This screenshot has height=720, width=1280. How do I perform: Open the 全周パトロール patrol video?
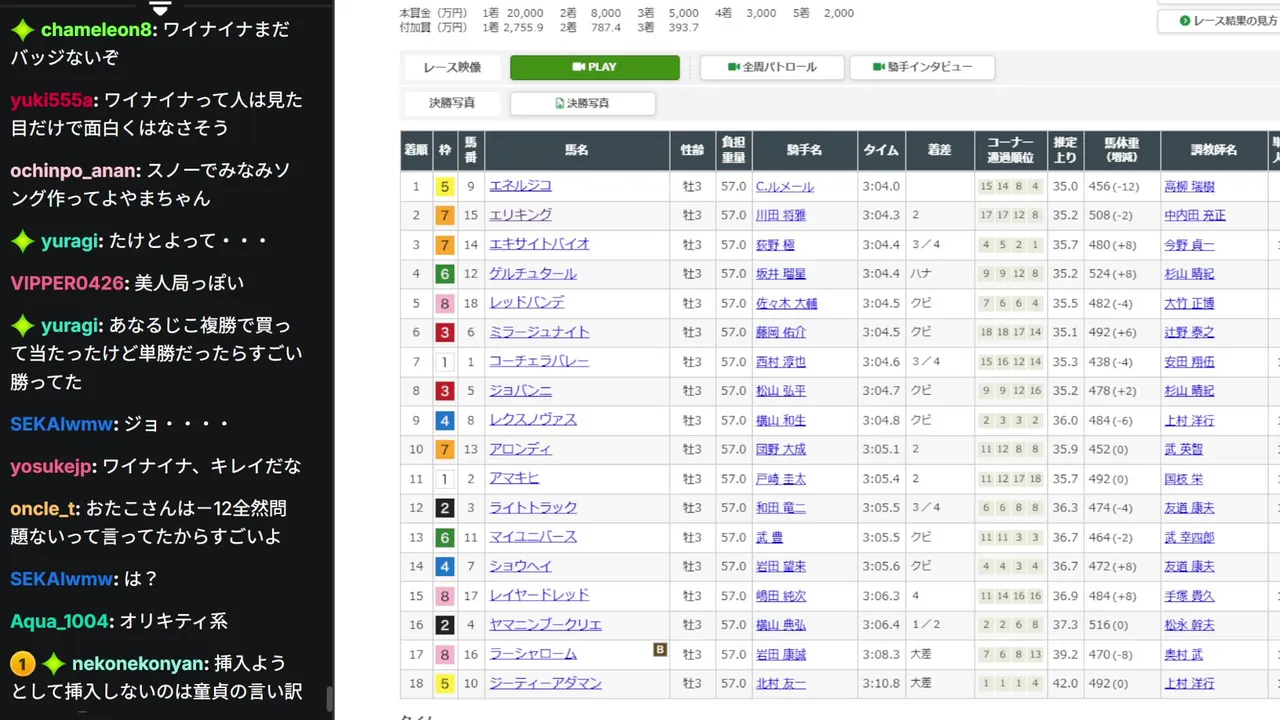[773, 67]
